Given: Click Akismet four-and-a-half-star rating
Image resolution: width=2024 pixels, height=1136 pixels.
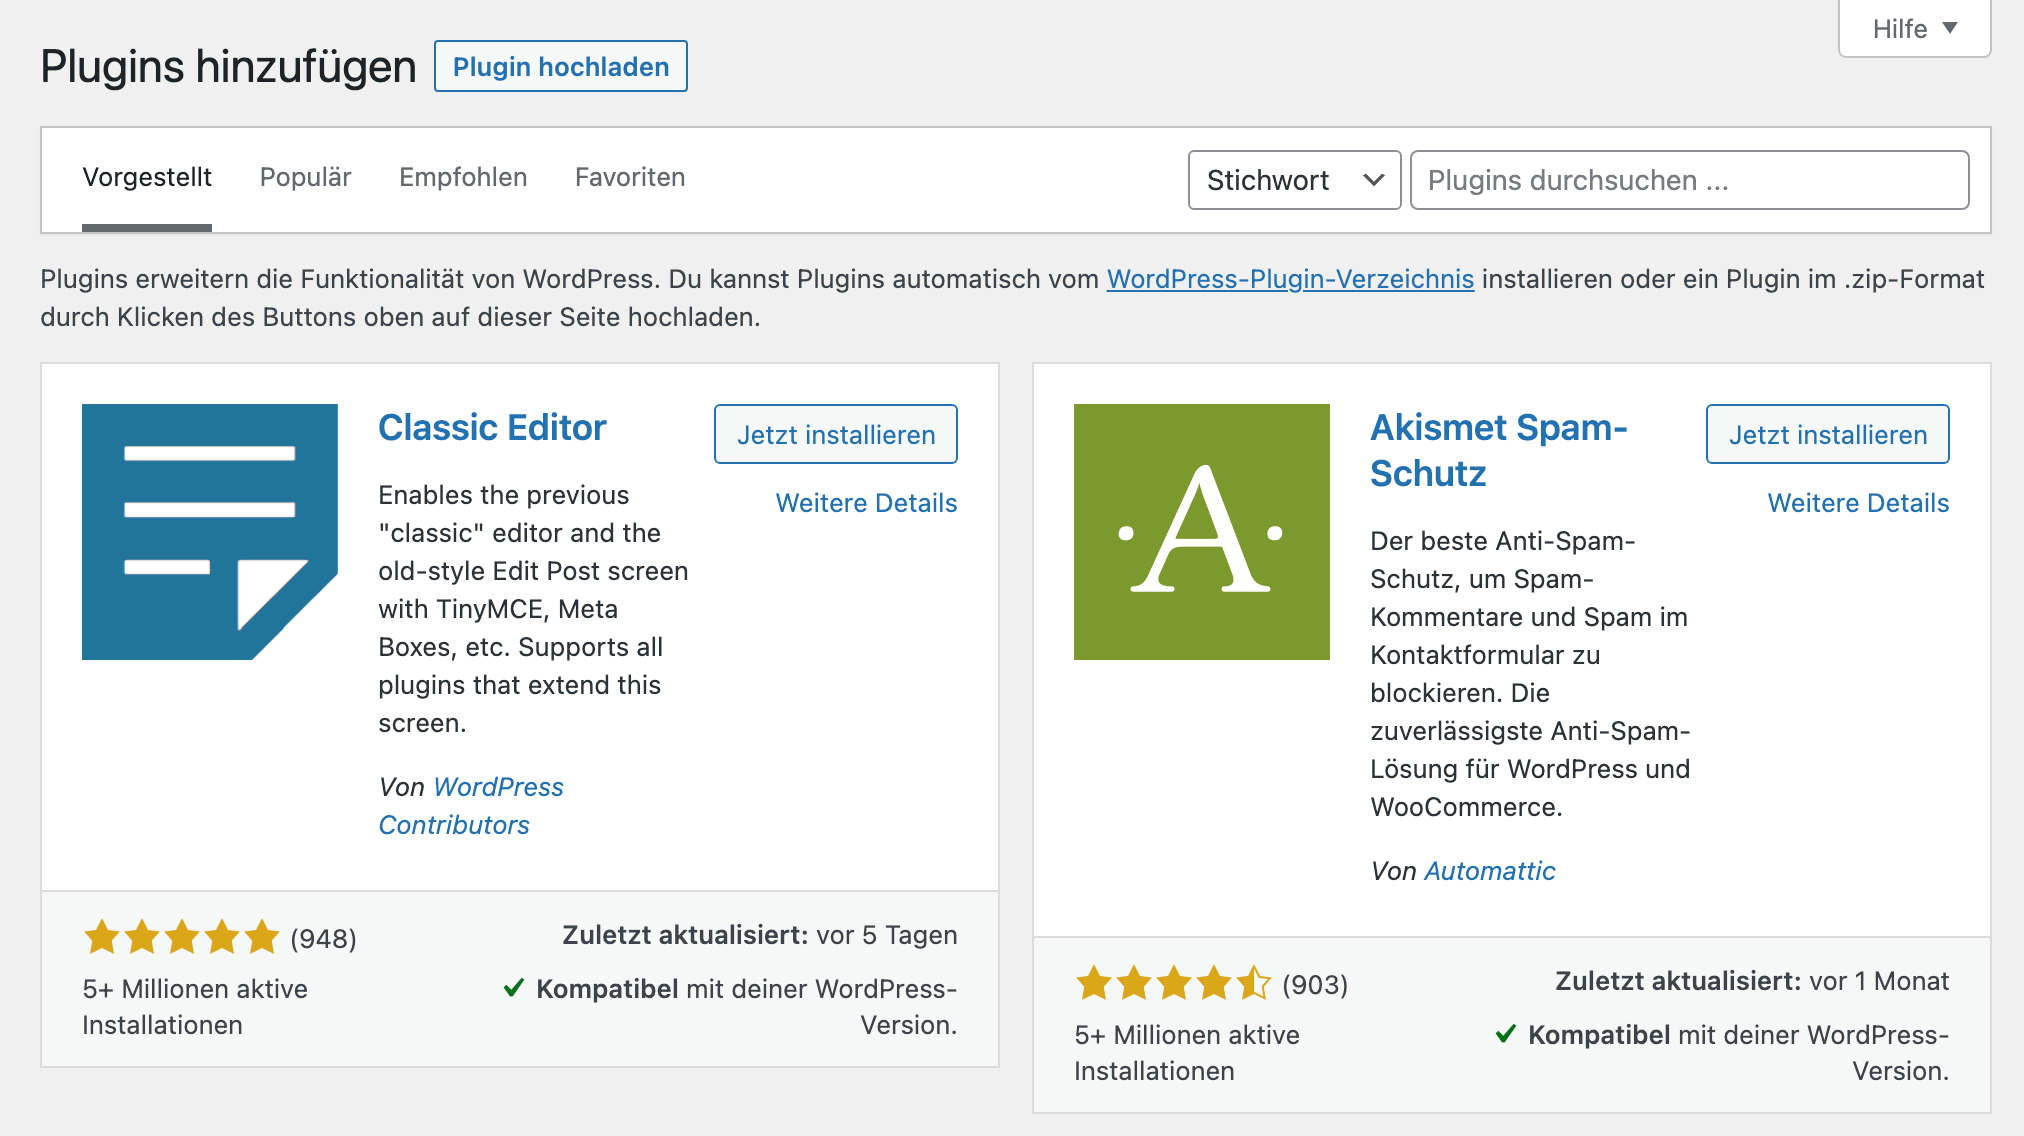Looking at the screenshot, I should pyautogui.click(x=1173, y=984).
